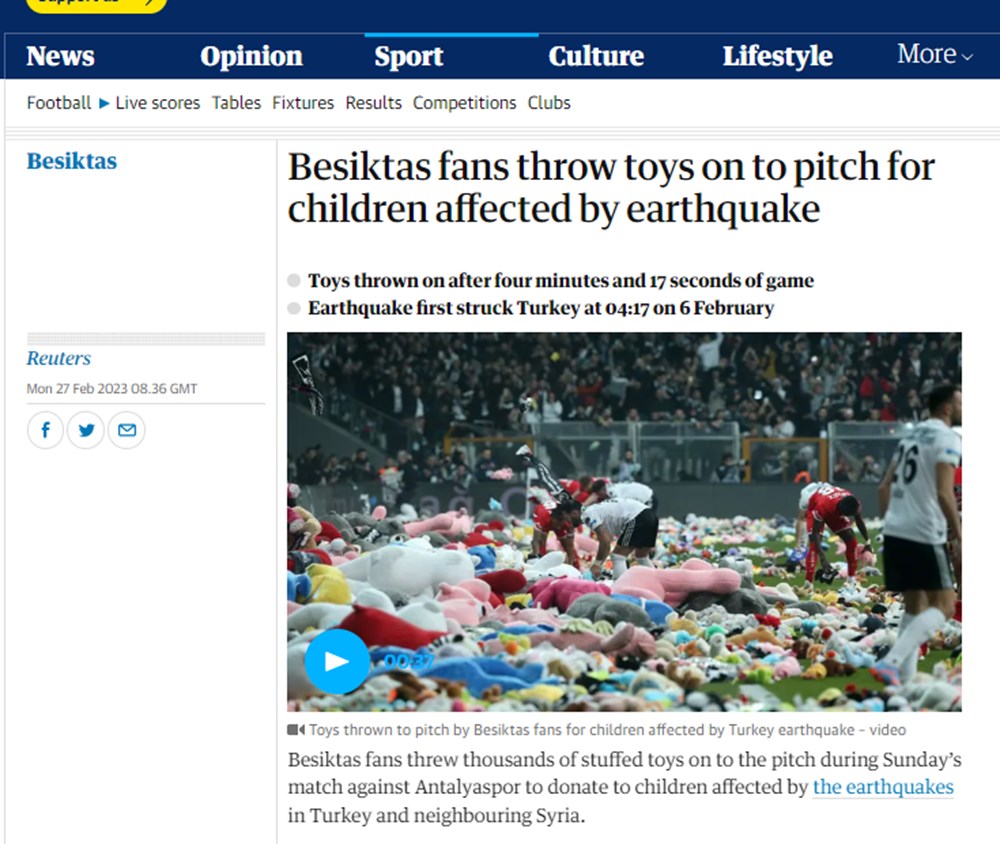Image resolution: width=1000 pixels, height=844 pixels.
Task: Go to the Sport section
Action: tap(408, 56)
